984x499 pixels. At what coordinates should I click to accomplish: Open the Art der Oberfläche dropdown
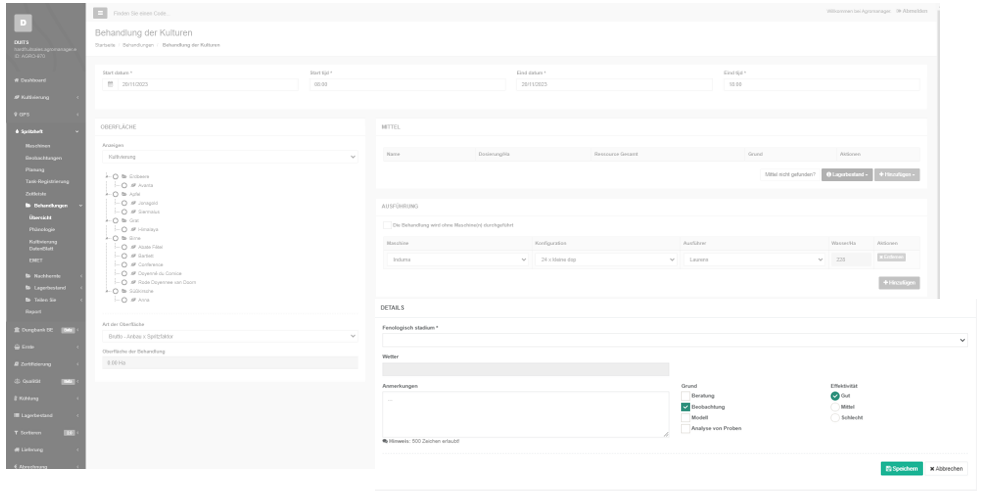230,336
